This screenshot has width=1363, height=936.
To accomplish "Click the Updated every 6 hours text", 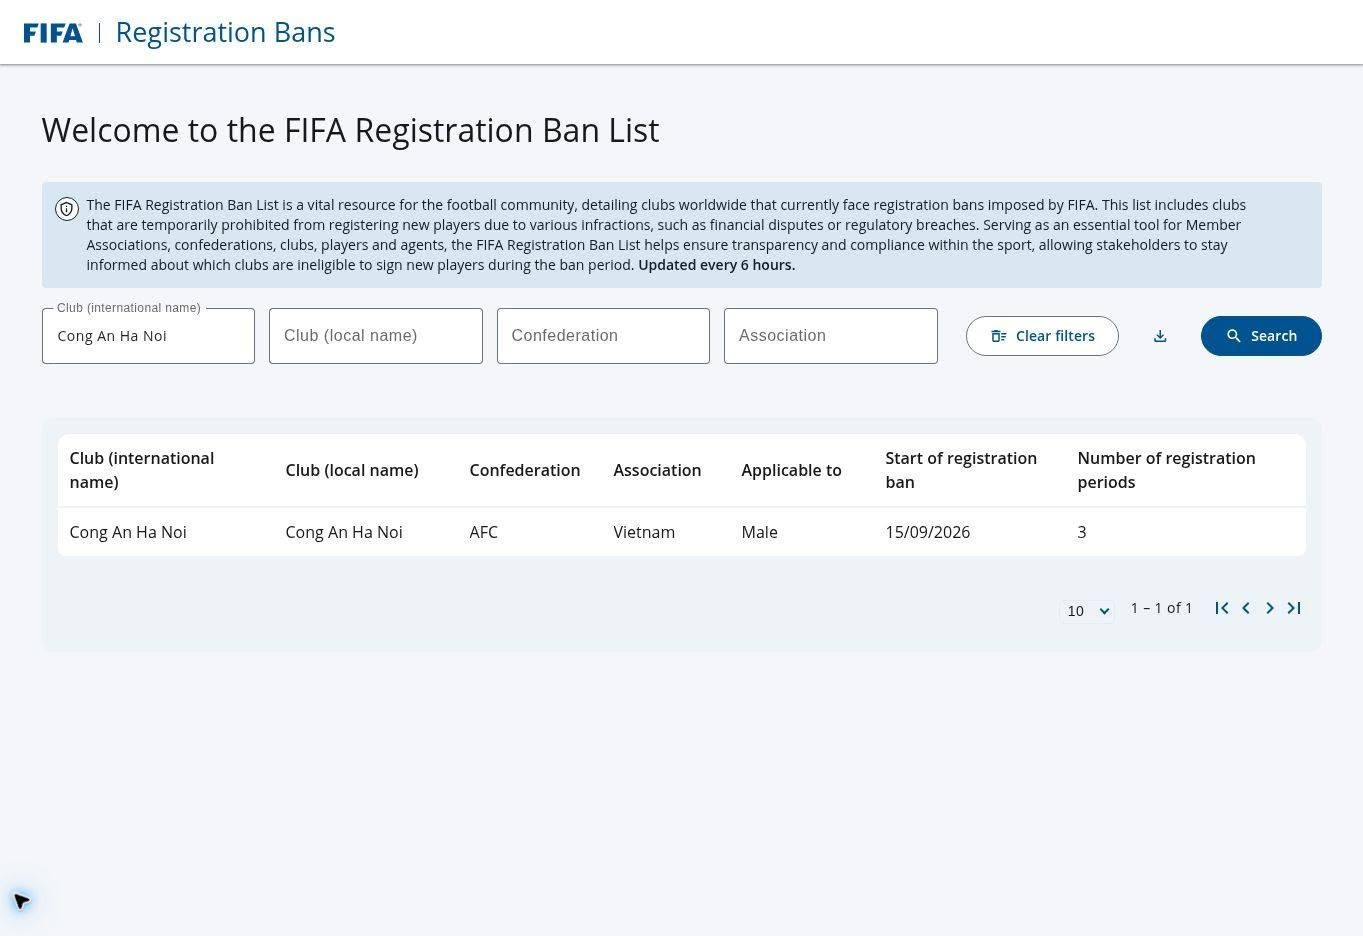I will (717, 265).
